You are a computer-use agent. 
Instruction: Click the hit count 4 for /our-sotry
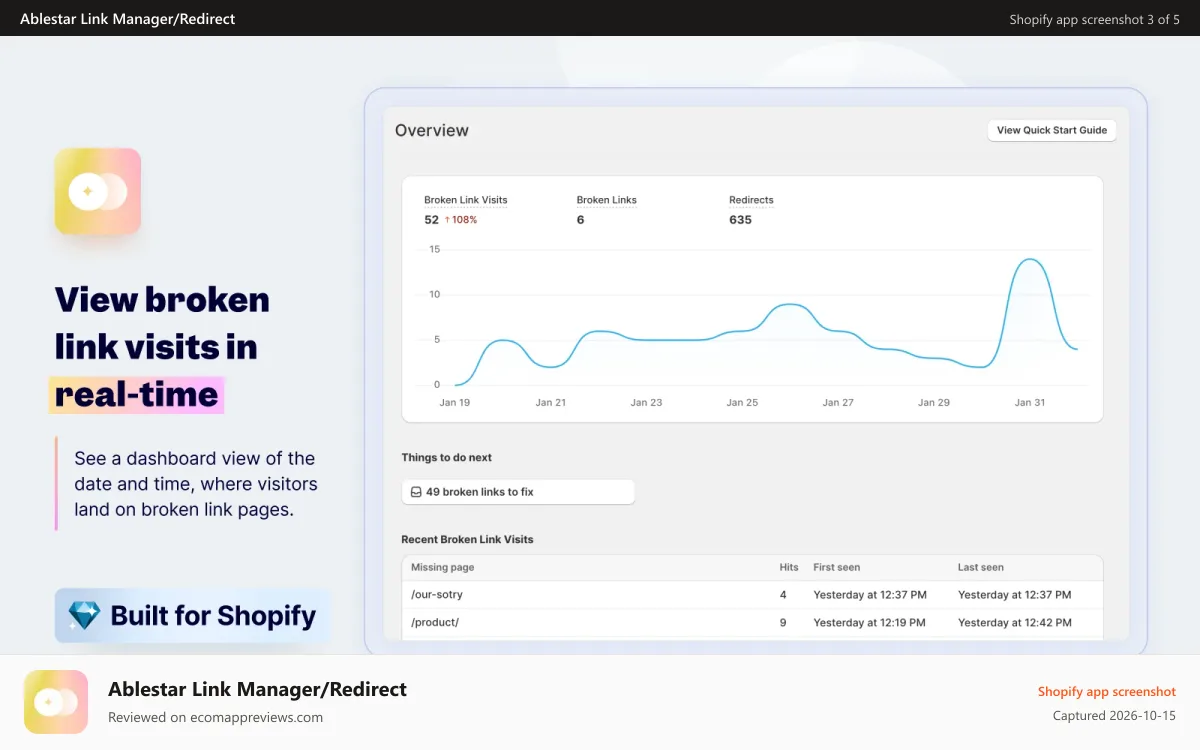click(x=783, y=594)
